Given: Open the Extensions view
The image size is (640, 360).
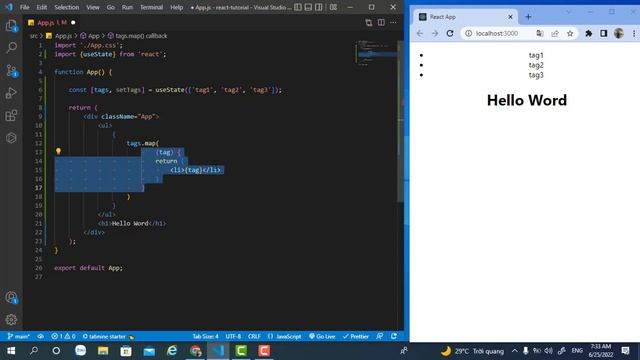Looking at the screenshot, I should point(11,116).
